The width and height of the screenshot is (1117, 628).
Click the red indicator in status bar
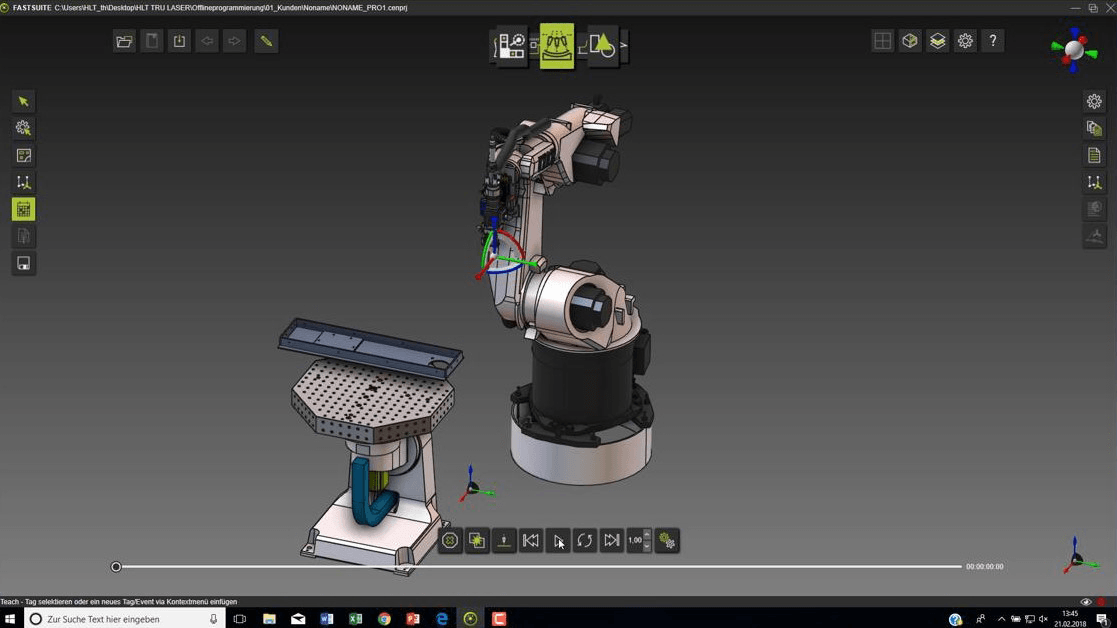(x=1101, y=602)
